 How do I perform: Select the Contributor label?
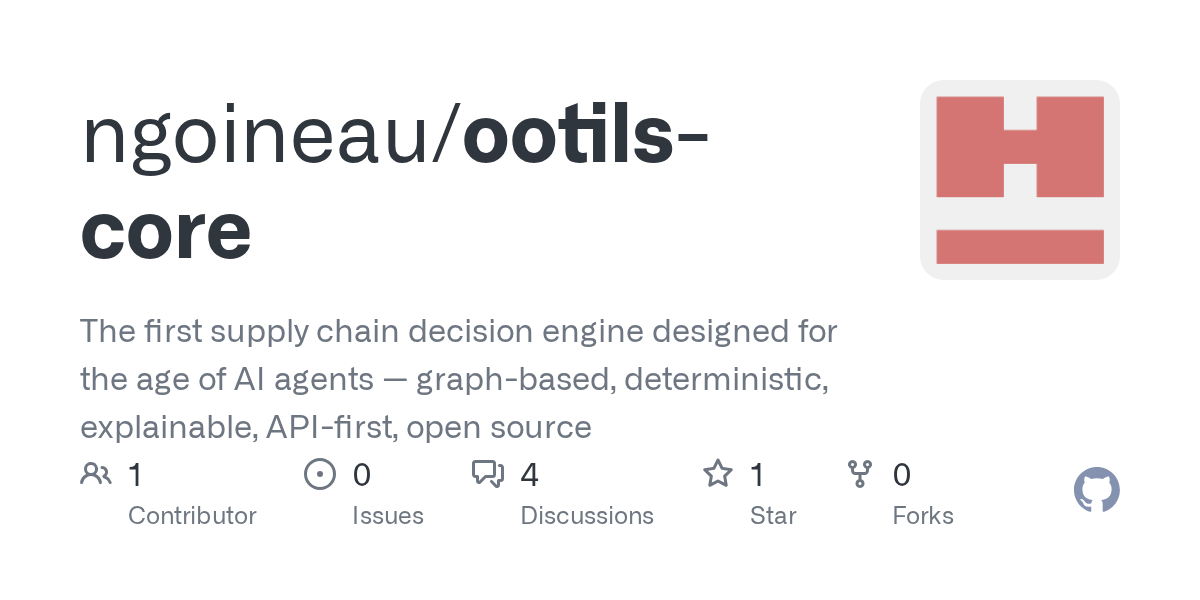click(x=192, y=516)
